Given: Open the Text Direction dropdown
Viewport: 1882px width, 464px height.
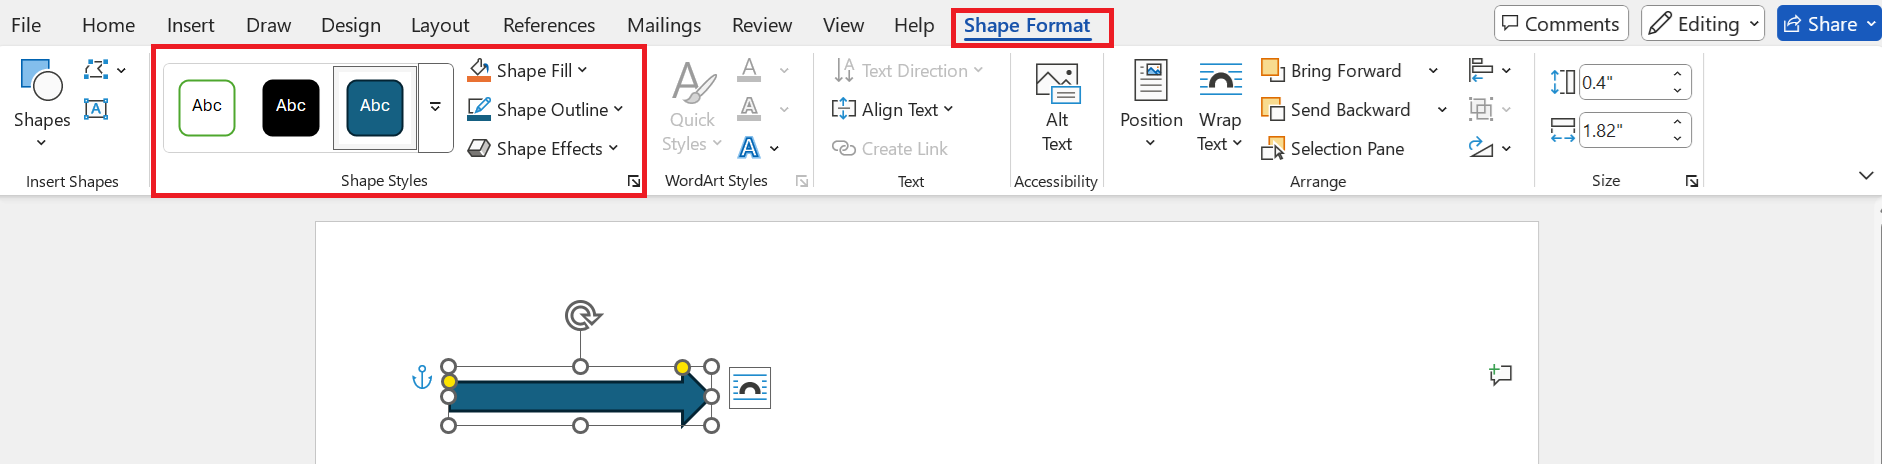Looking at the screenshot, I should 908,70.
